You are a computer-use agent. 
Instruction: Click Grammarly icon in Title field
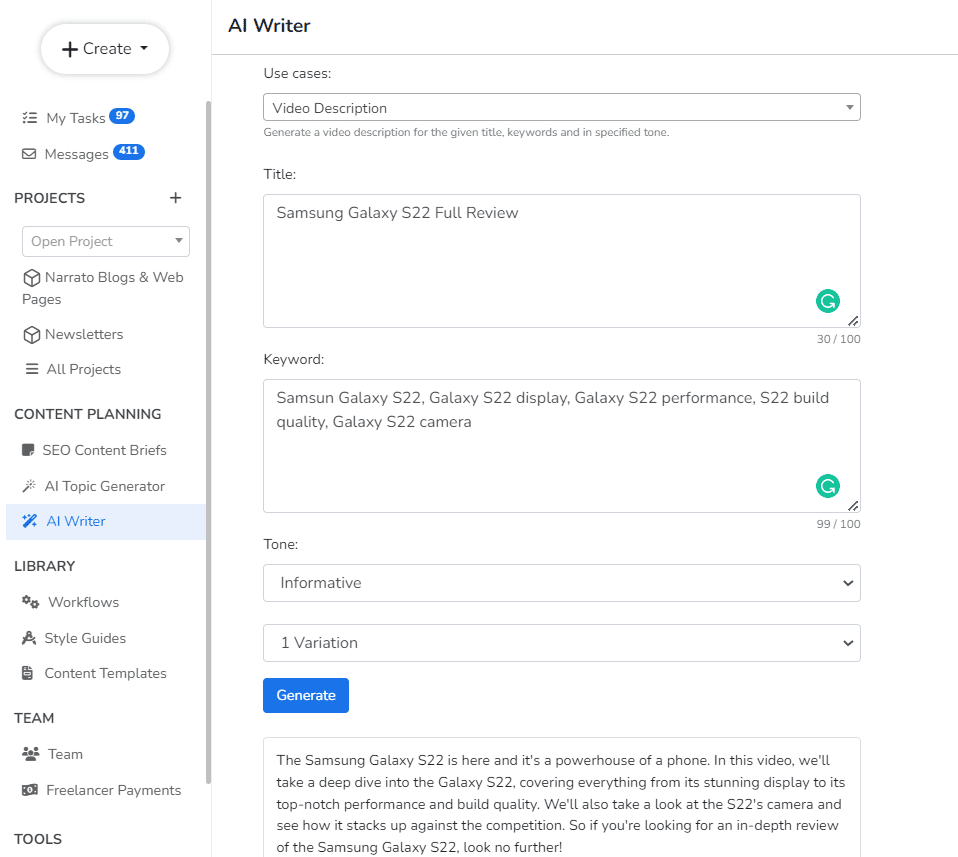pyautogui.click(x=828, y=301)
